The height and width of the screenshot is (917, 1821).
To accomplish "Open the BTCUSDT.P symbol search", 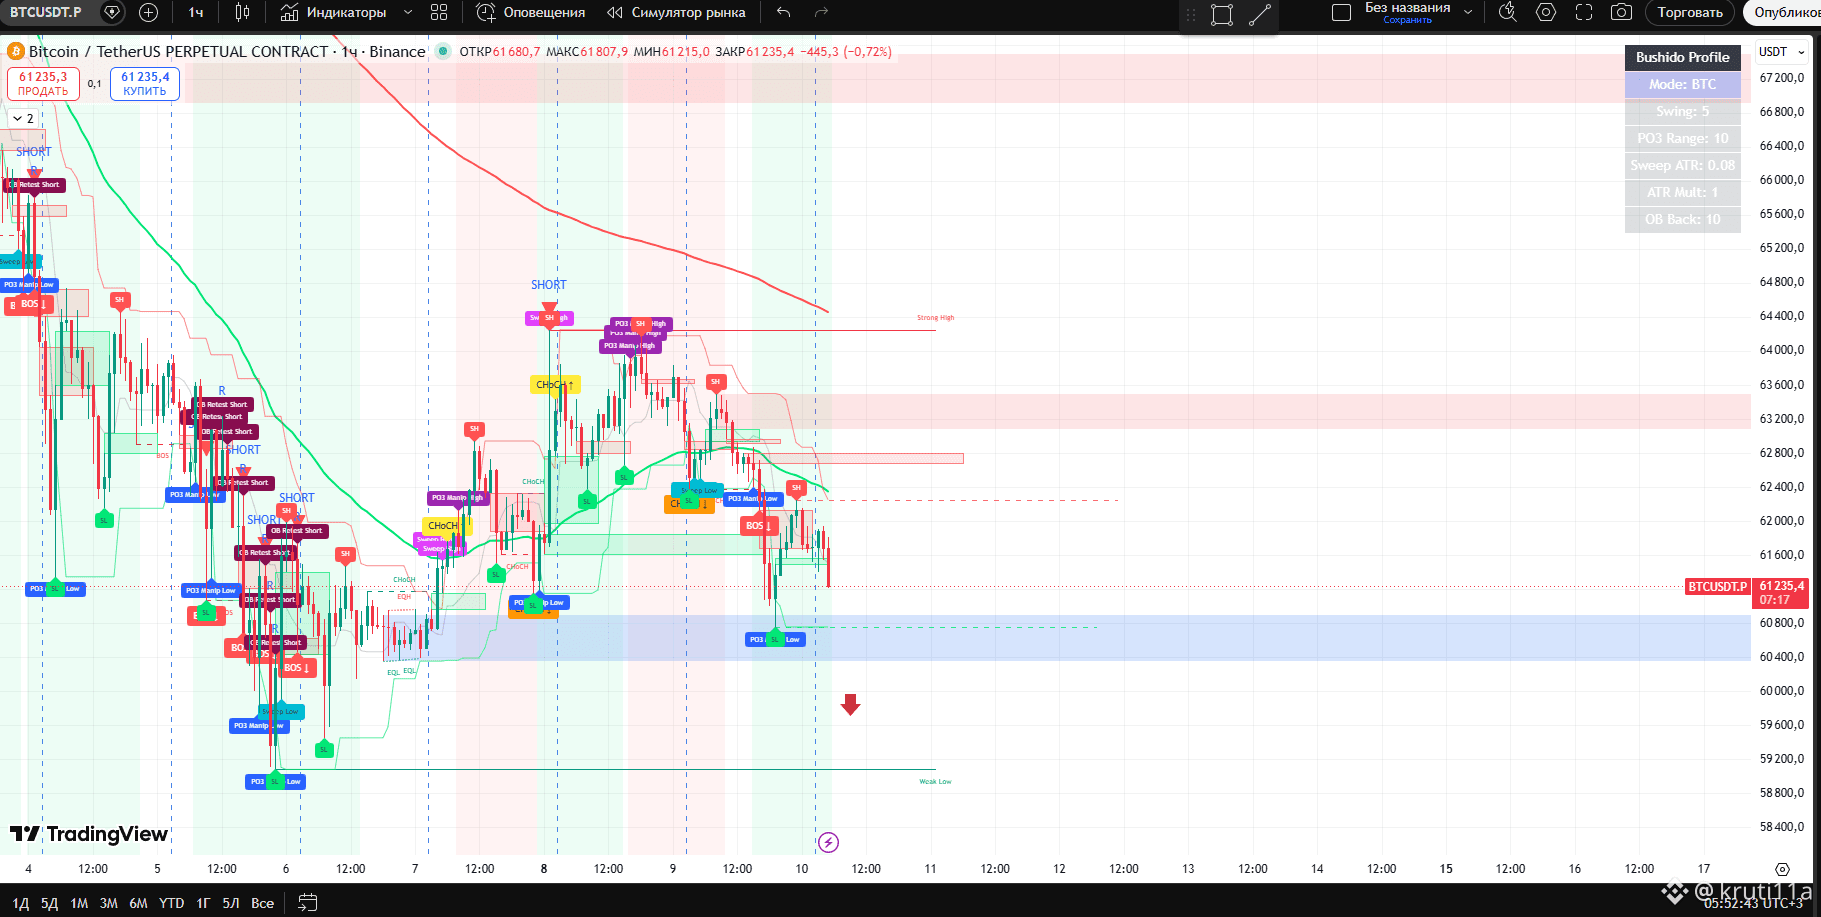I will (46, 12).
